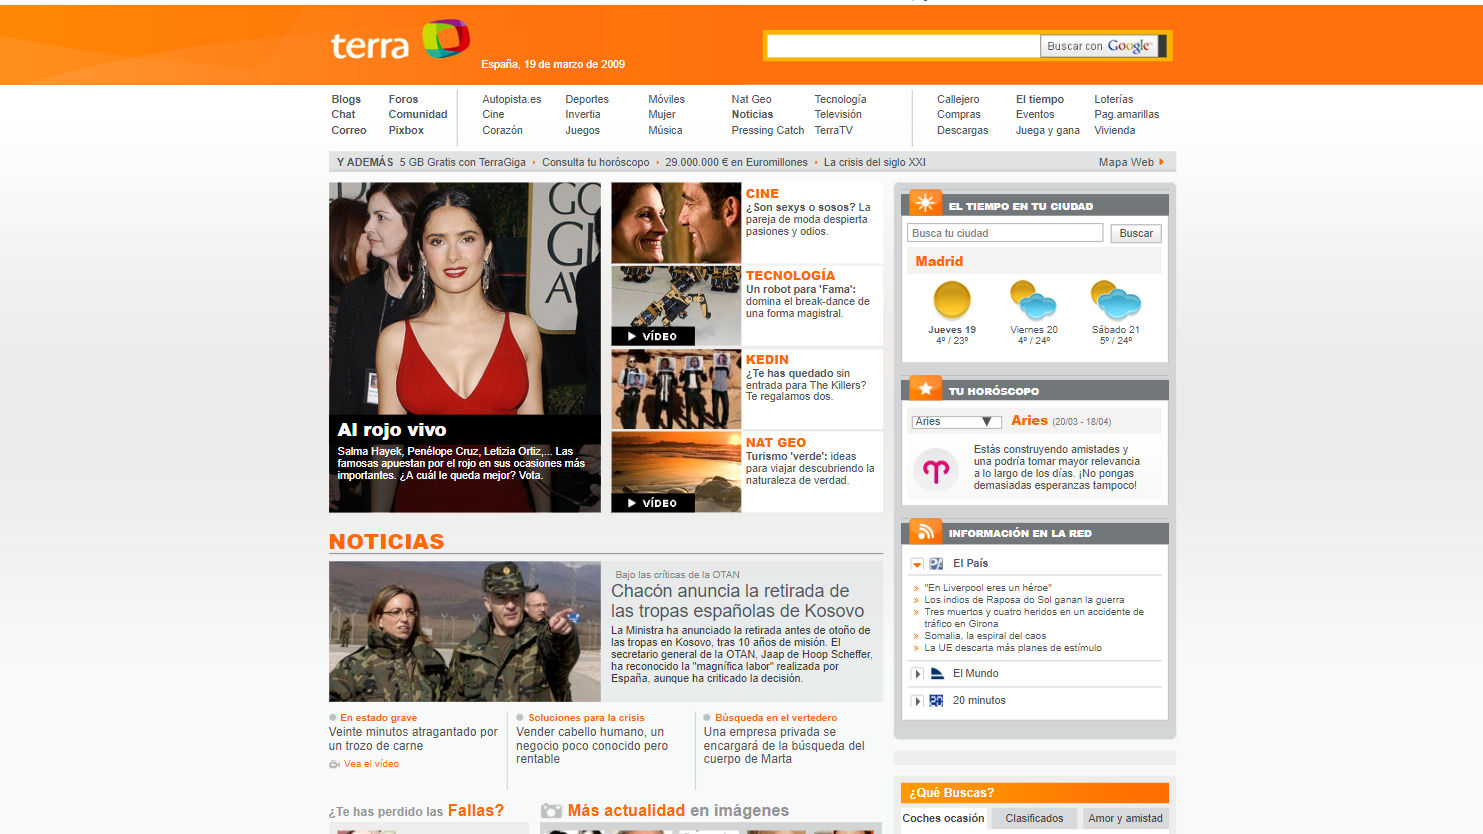This screenshot has height=834, width=1483.
Task: Click the Terra logo icon
Action: pyautogui.click(x=445, y=40)
